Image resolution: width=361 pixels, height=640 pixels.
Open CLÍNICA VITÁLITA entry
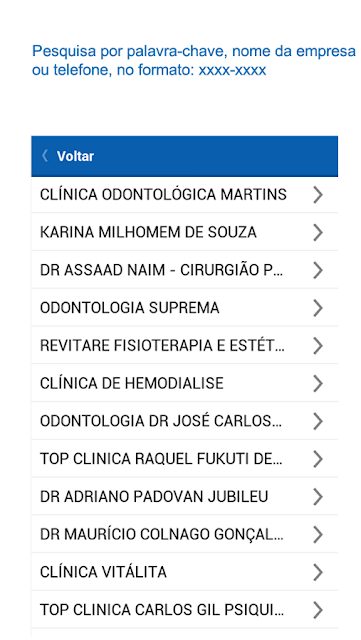pos(185,572)
